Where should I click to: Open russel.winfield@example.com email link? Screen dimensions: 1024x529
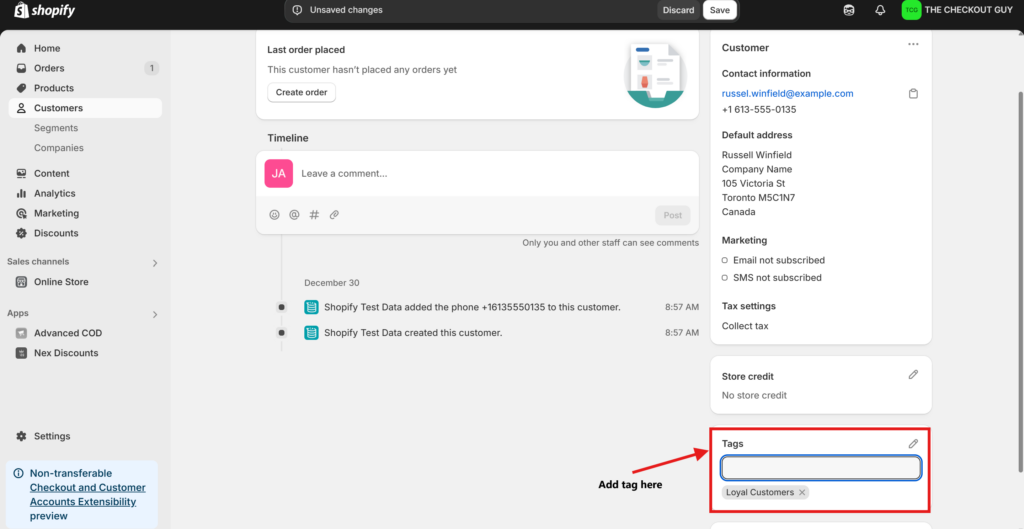click(787, 93)
